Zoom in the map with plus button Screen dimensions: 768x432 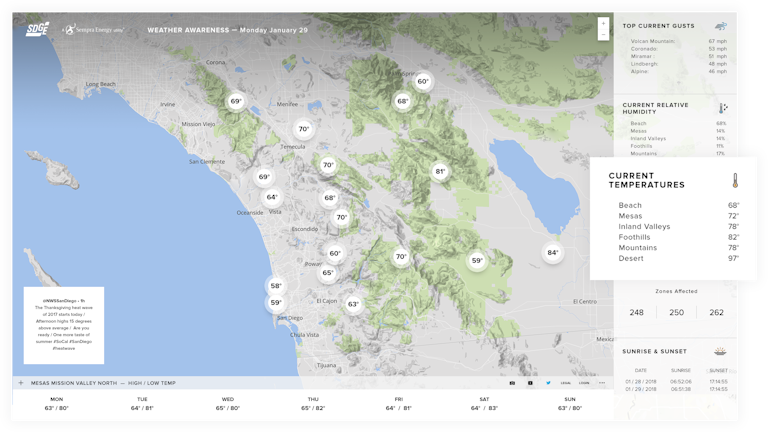coord(602,23)
